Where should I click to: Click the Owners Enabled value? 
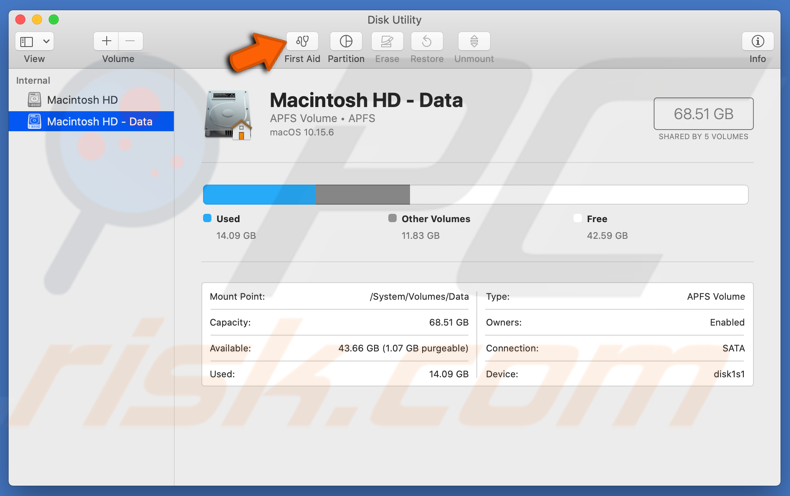click(727, 323)
